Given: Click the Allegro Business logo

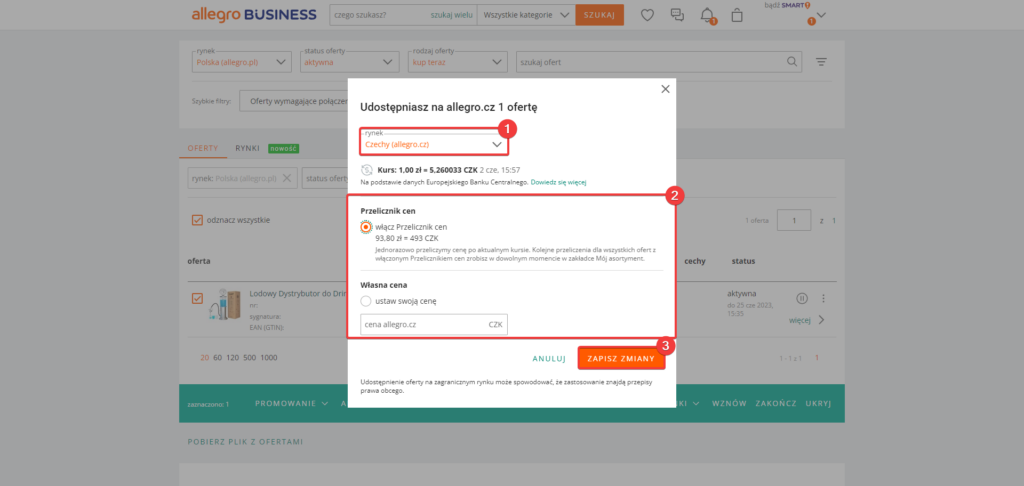Looking at the screenshot, I should (x=254, y=14).
